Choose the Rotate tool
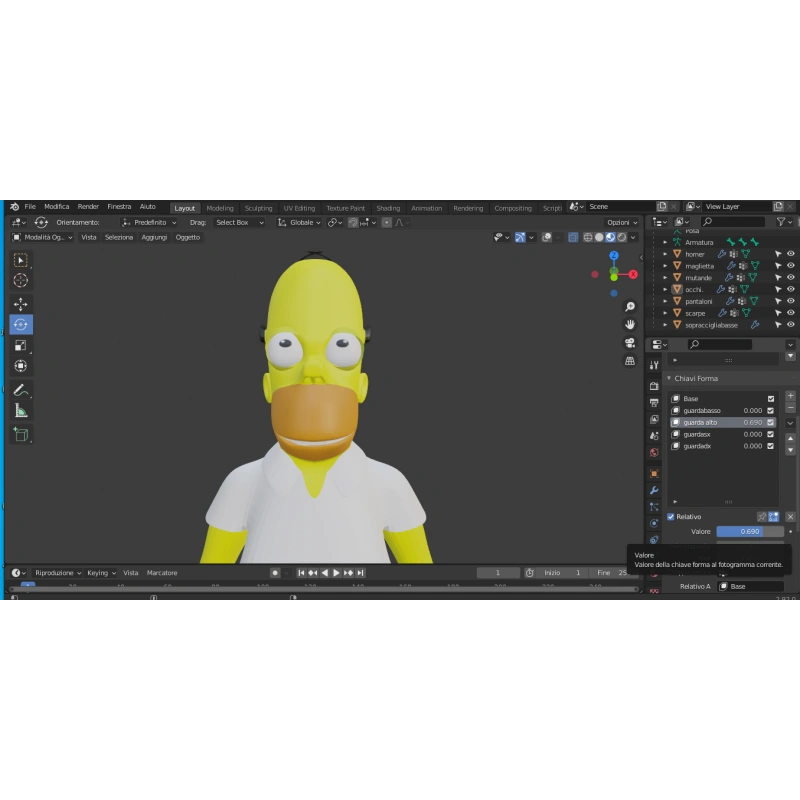 tap(20, 324)
